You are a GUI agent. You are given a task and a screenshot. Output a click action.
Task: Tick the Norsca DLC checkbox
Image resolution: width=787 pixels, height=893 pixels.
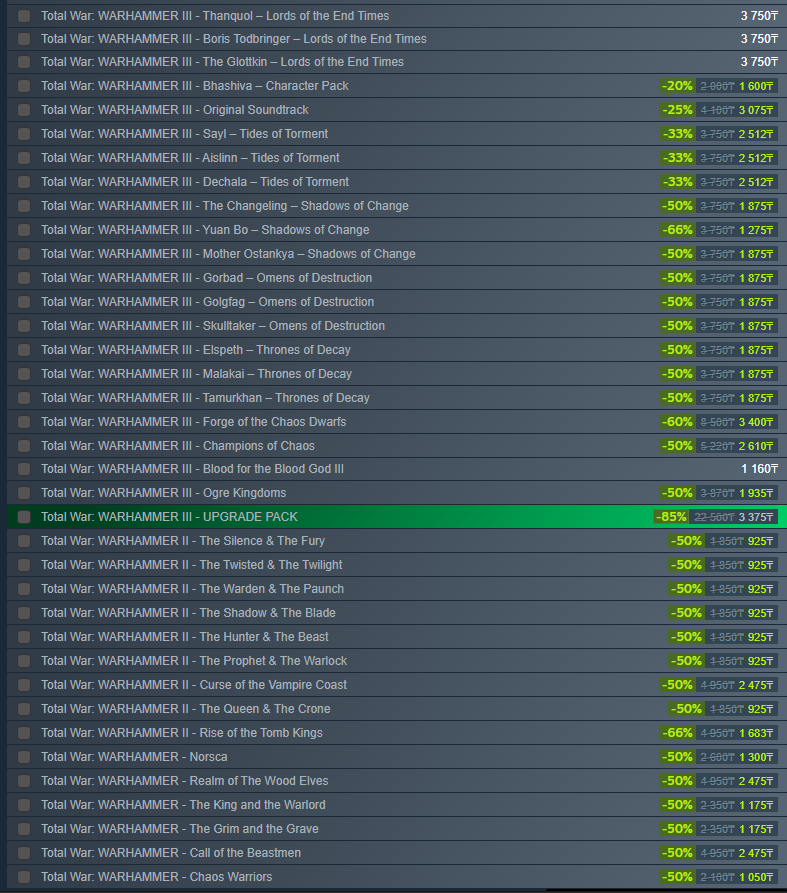(24, 757)
